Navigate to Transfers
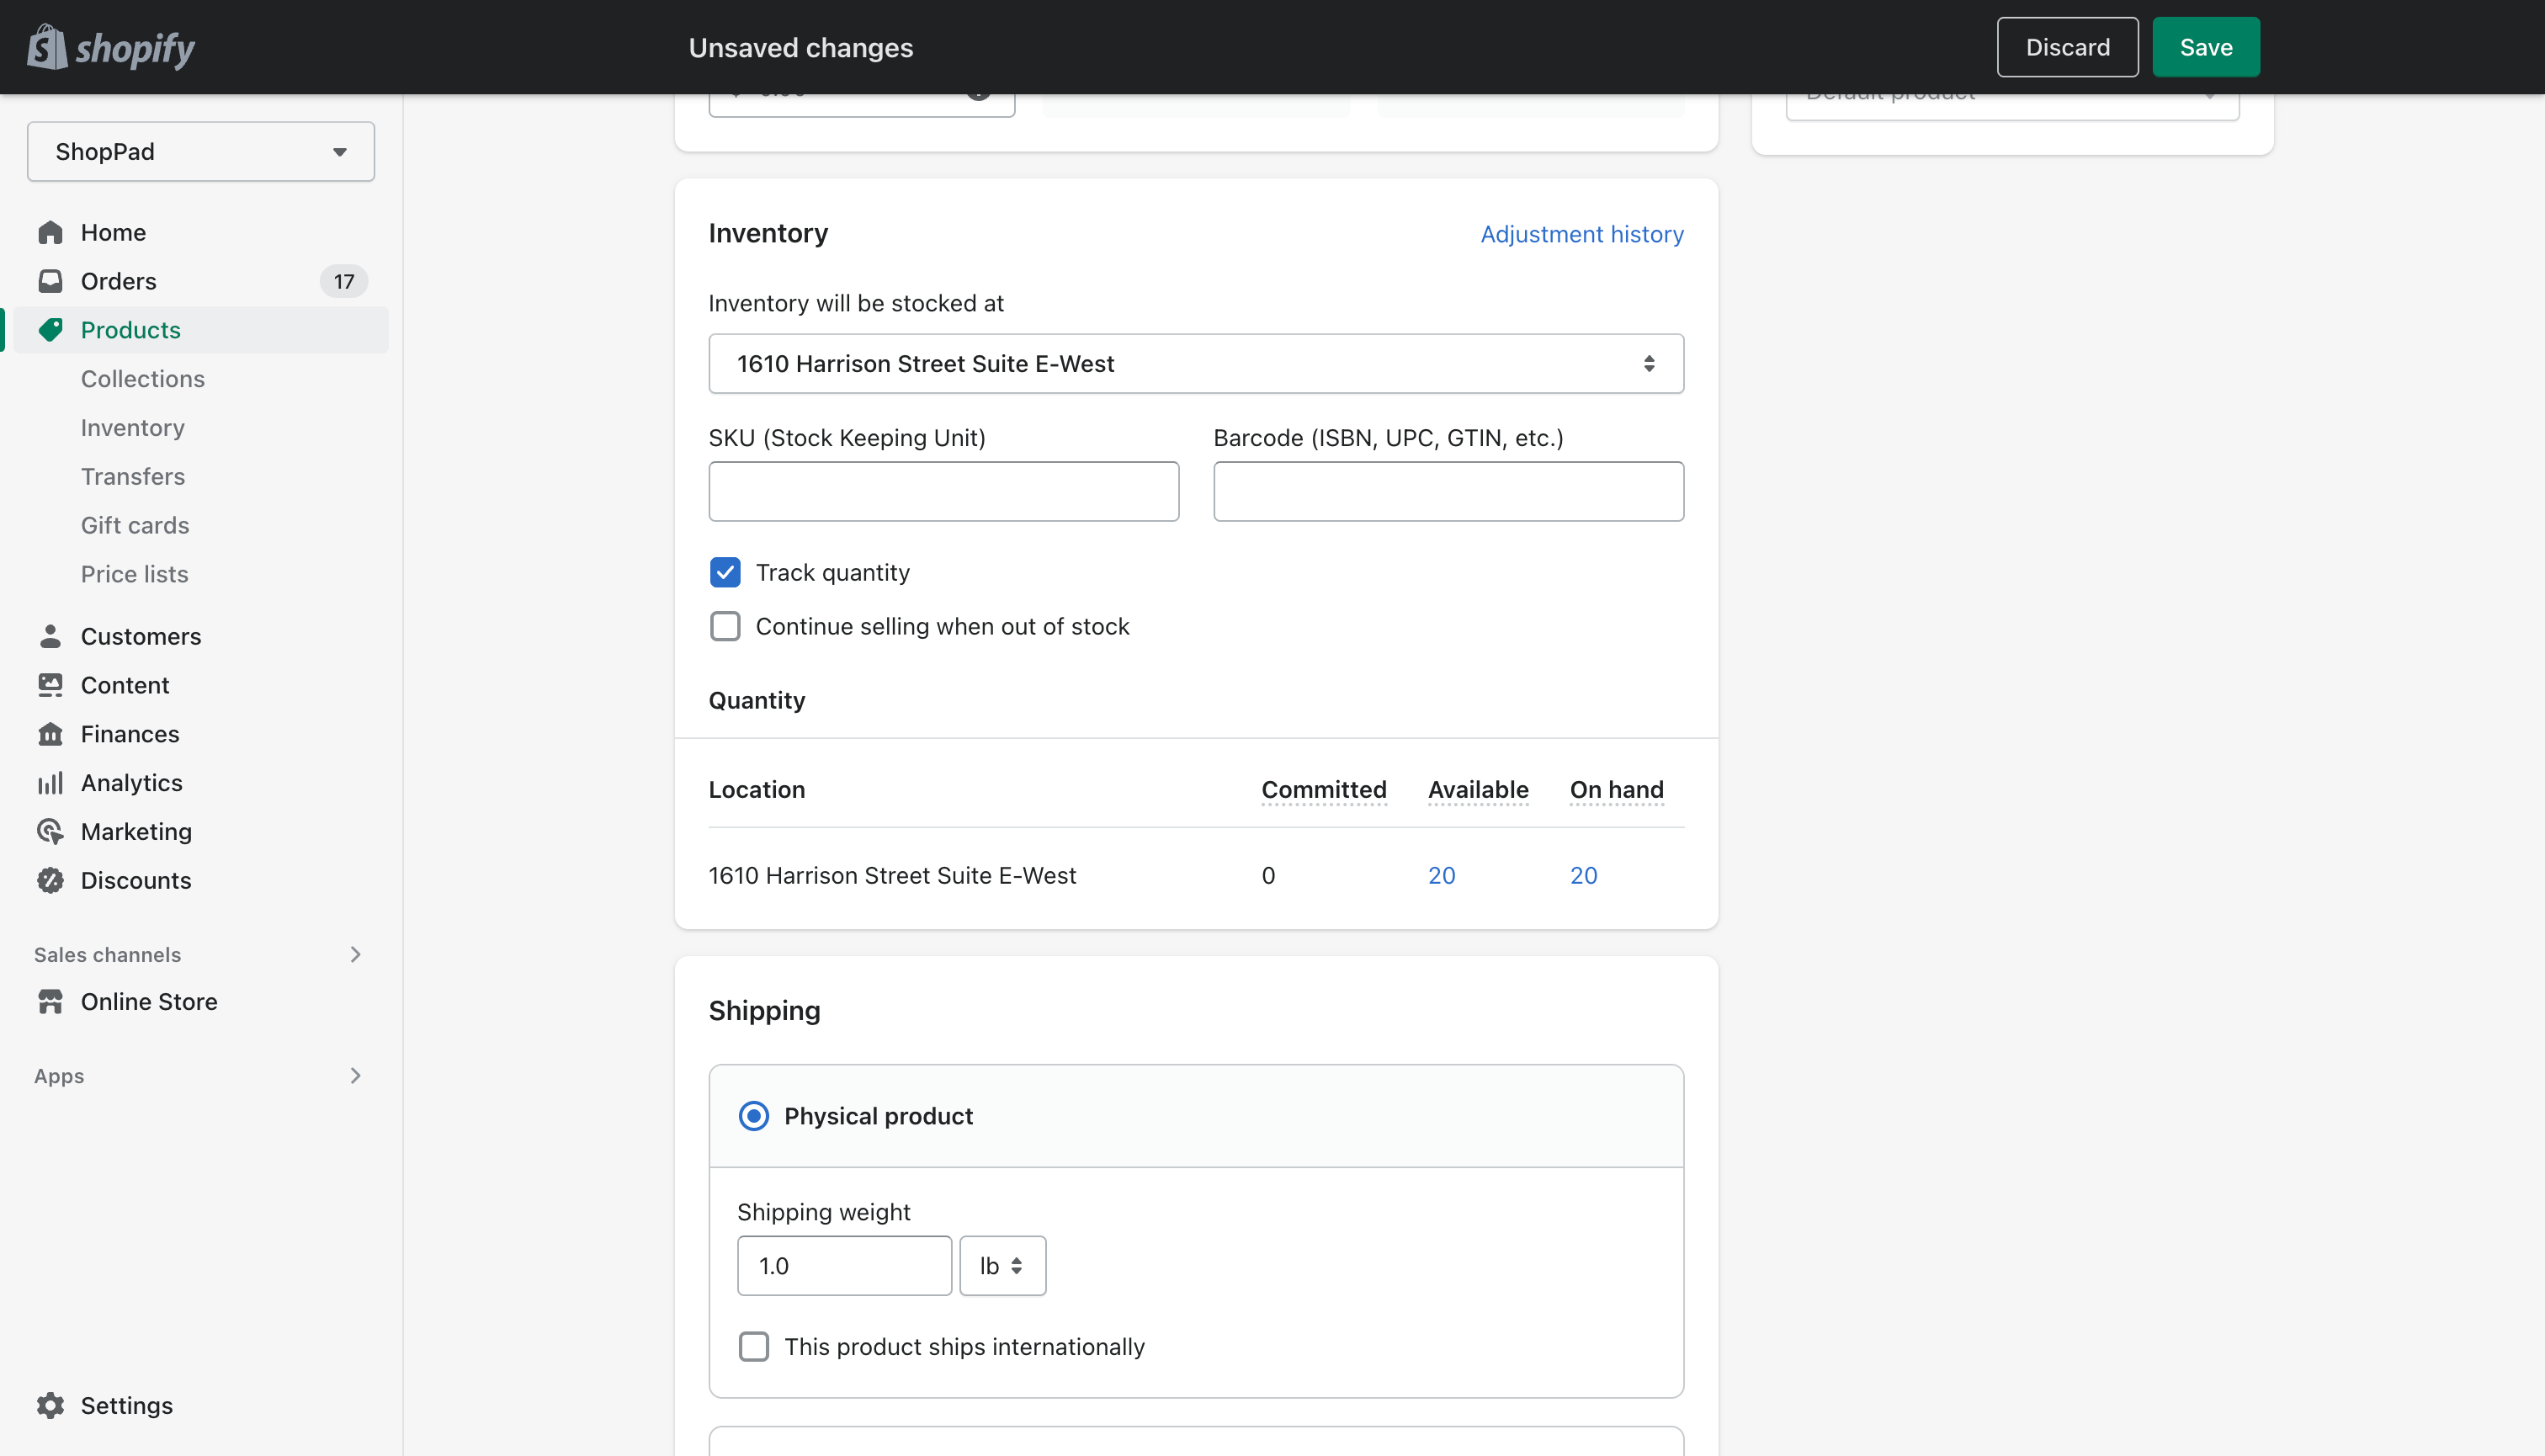 [133, 477]
